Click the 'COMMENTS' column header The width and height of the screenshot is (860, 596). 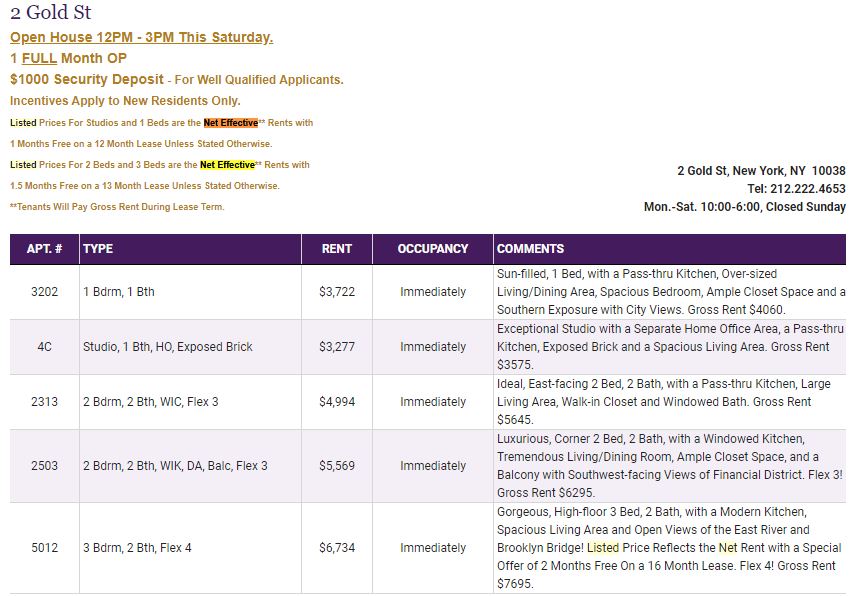point(670,249)
